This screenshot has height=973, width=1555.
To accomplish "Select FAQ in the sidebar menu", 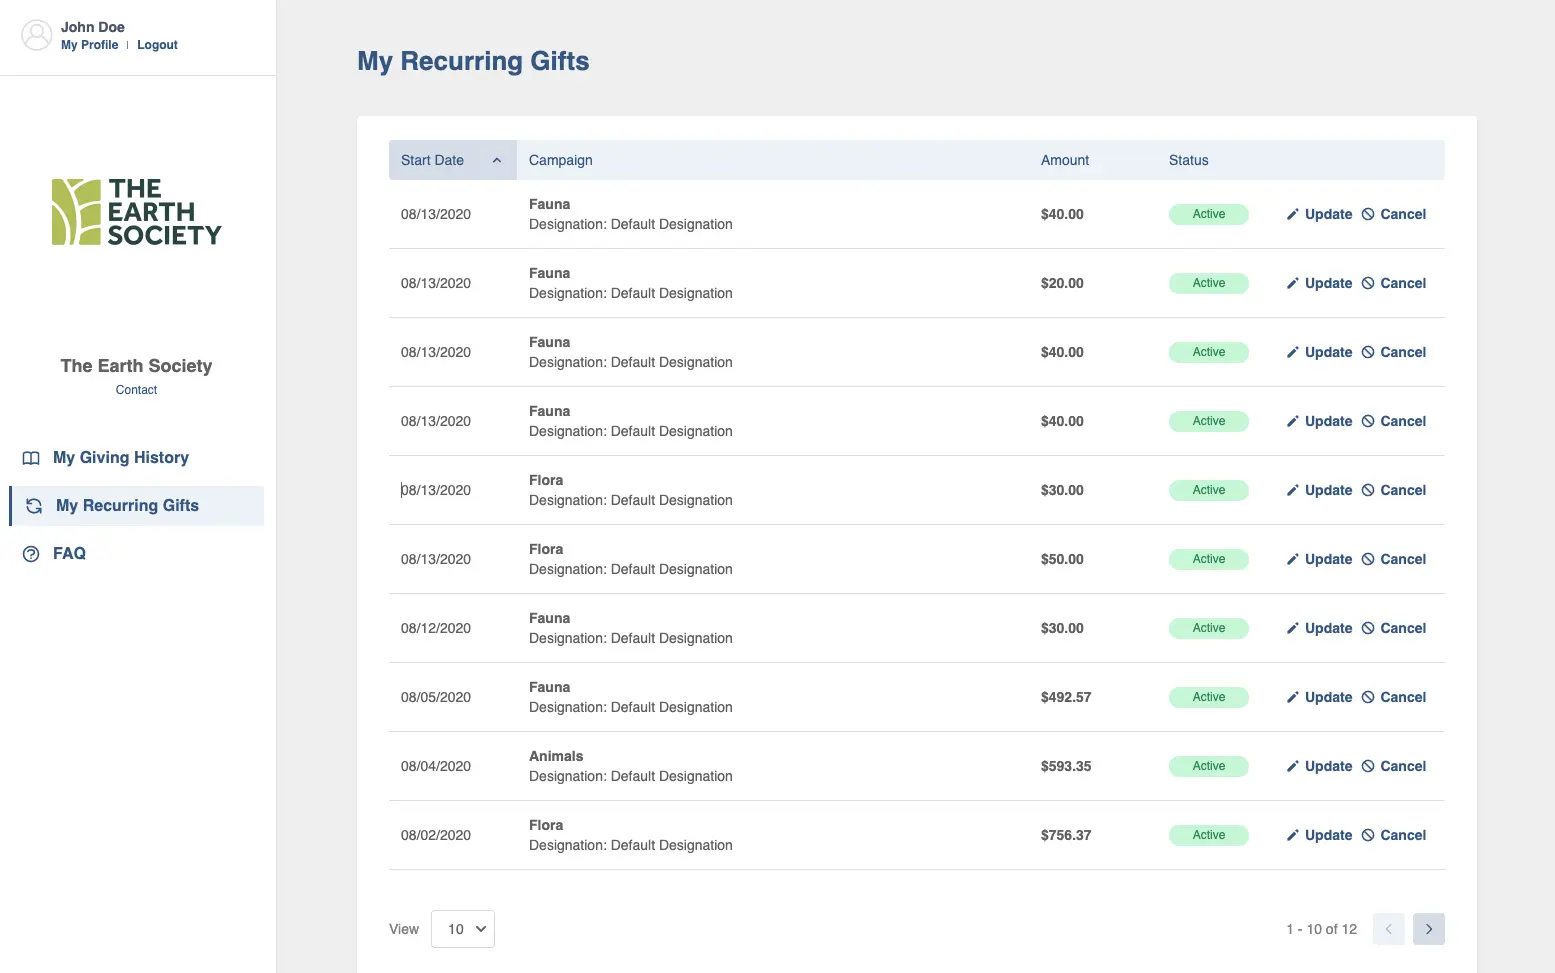I will [69, 554].
